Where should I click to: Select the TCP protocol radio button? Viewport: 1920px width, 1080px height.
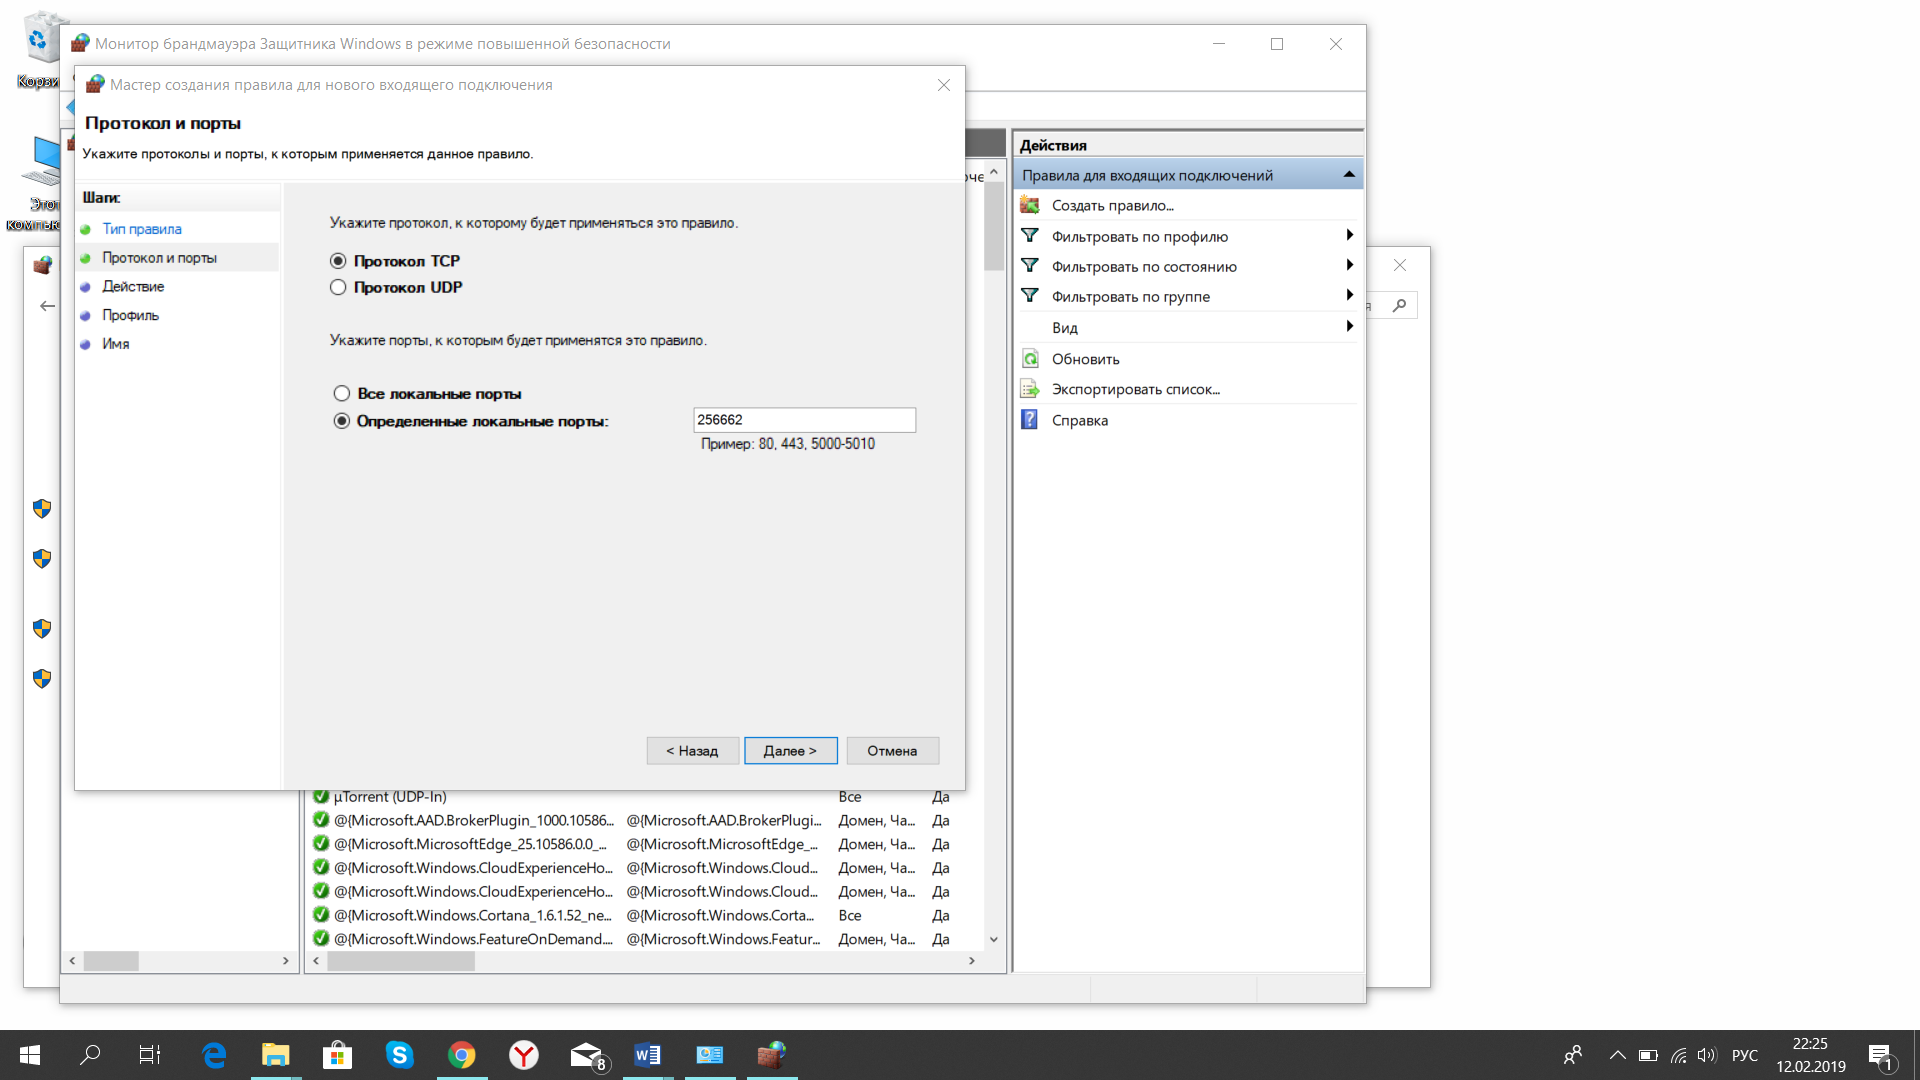(x=338, y=261)
